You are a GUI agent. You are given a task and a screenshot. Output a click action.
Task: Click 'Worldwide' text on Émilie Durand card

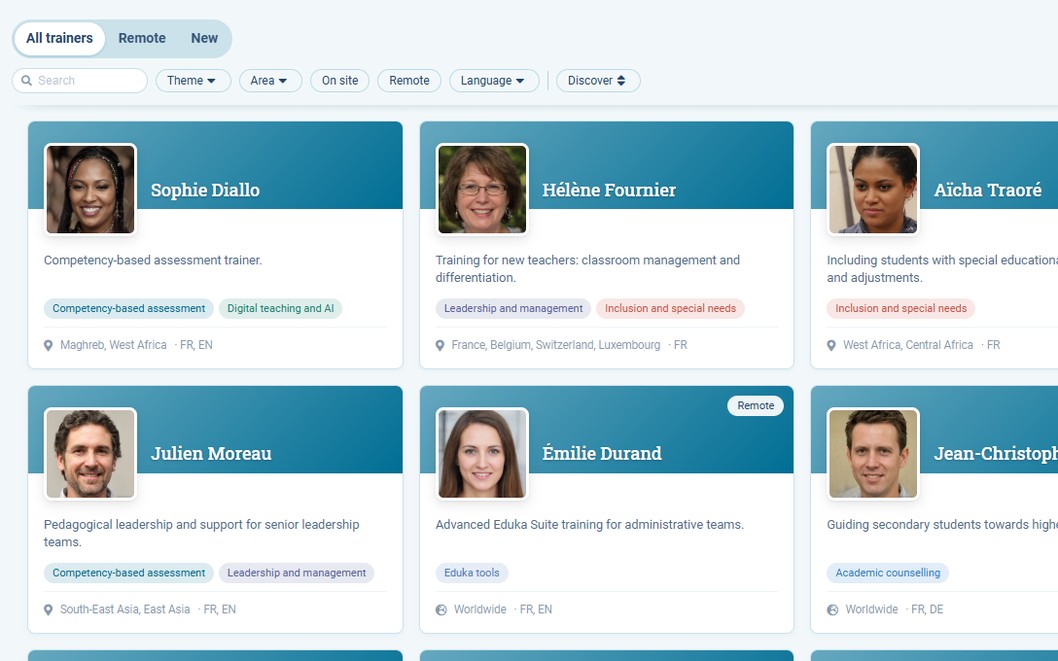click(480, 609)
